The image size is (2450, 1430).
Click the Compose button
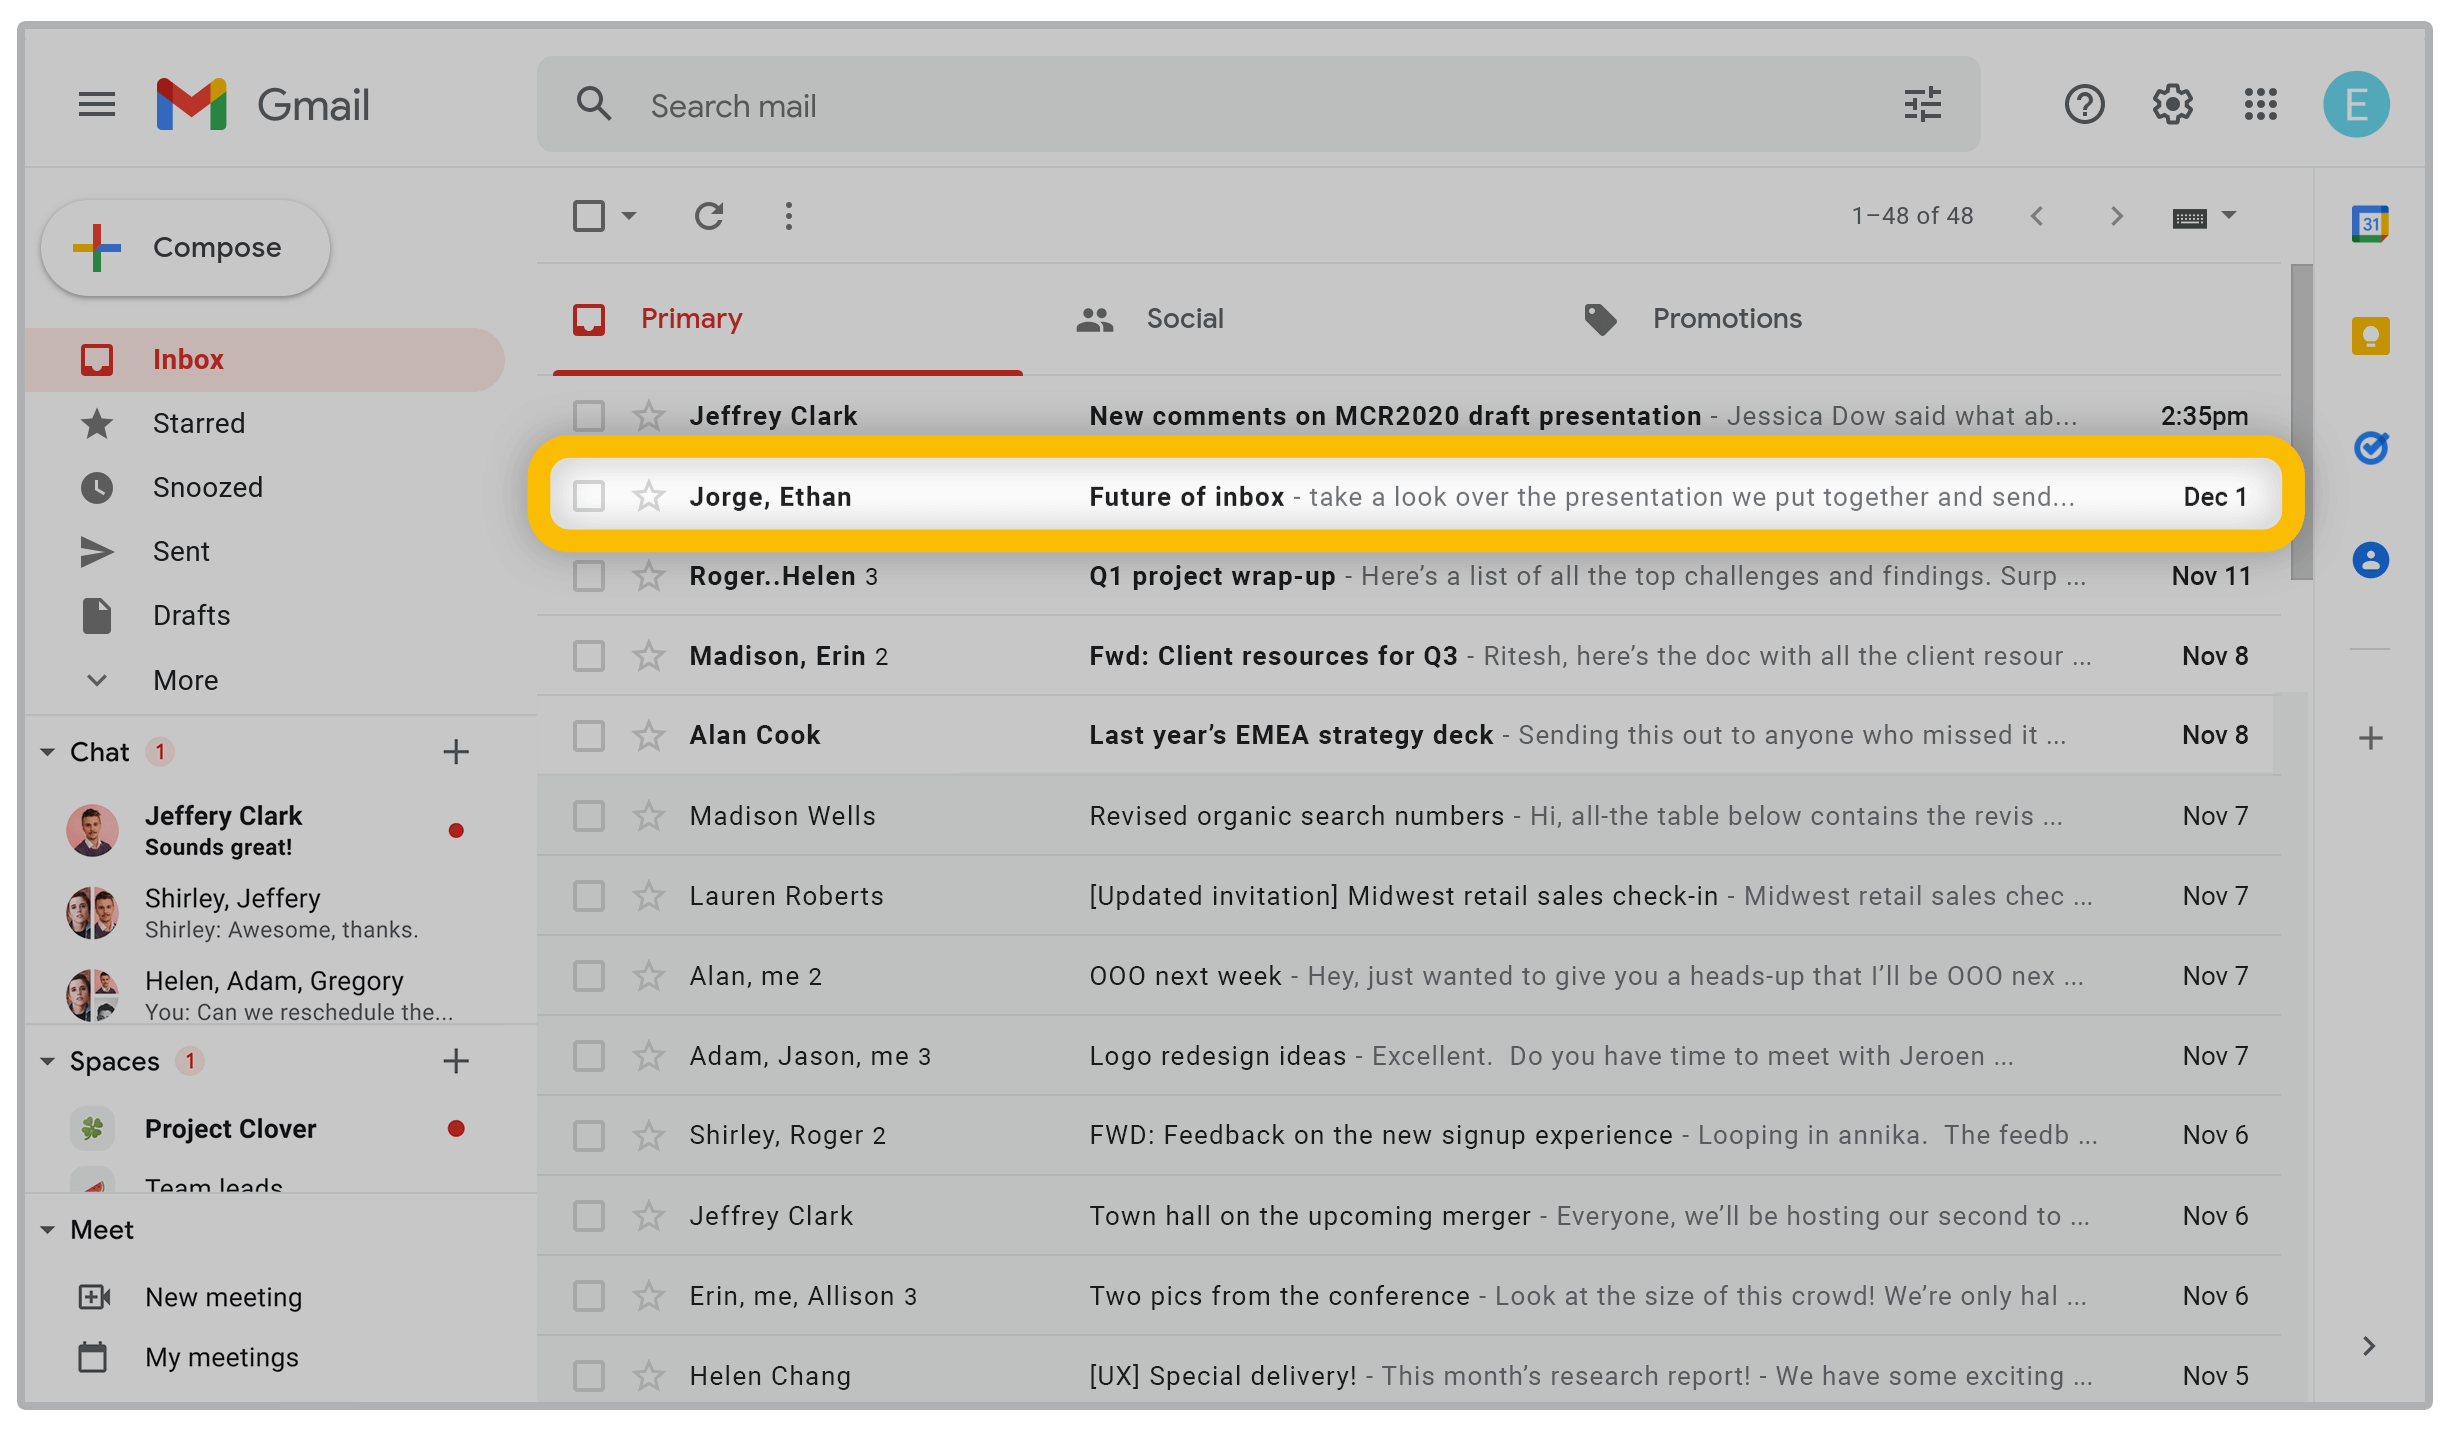pos(186,248)
